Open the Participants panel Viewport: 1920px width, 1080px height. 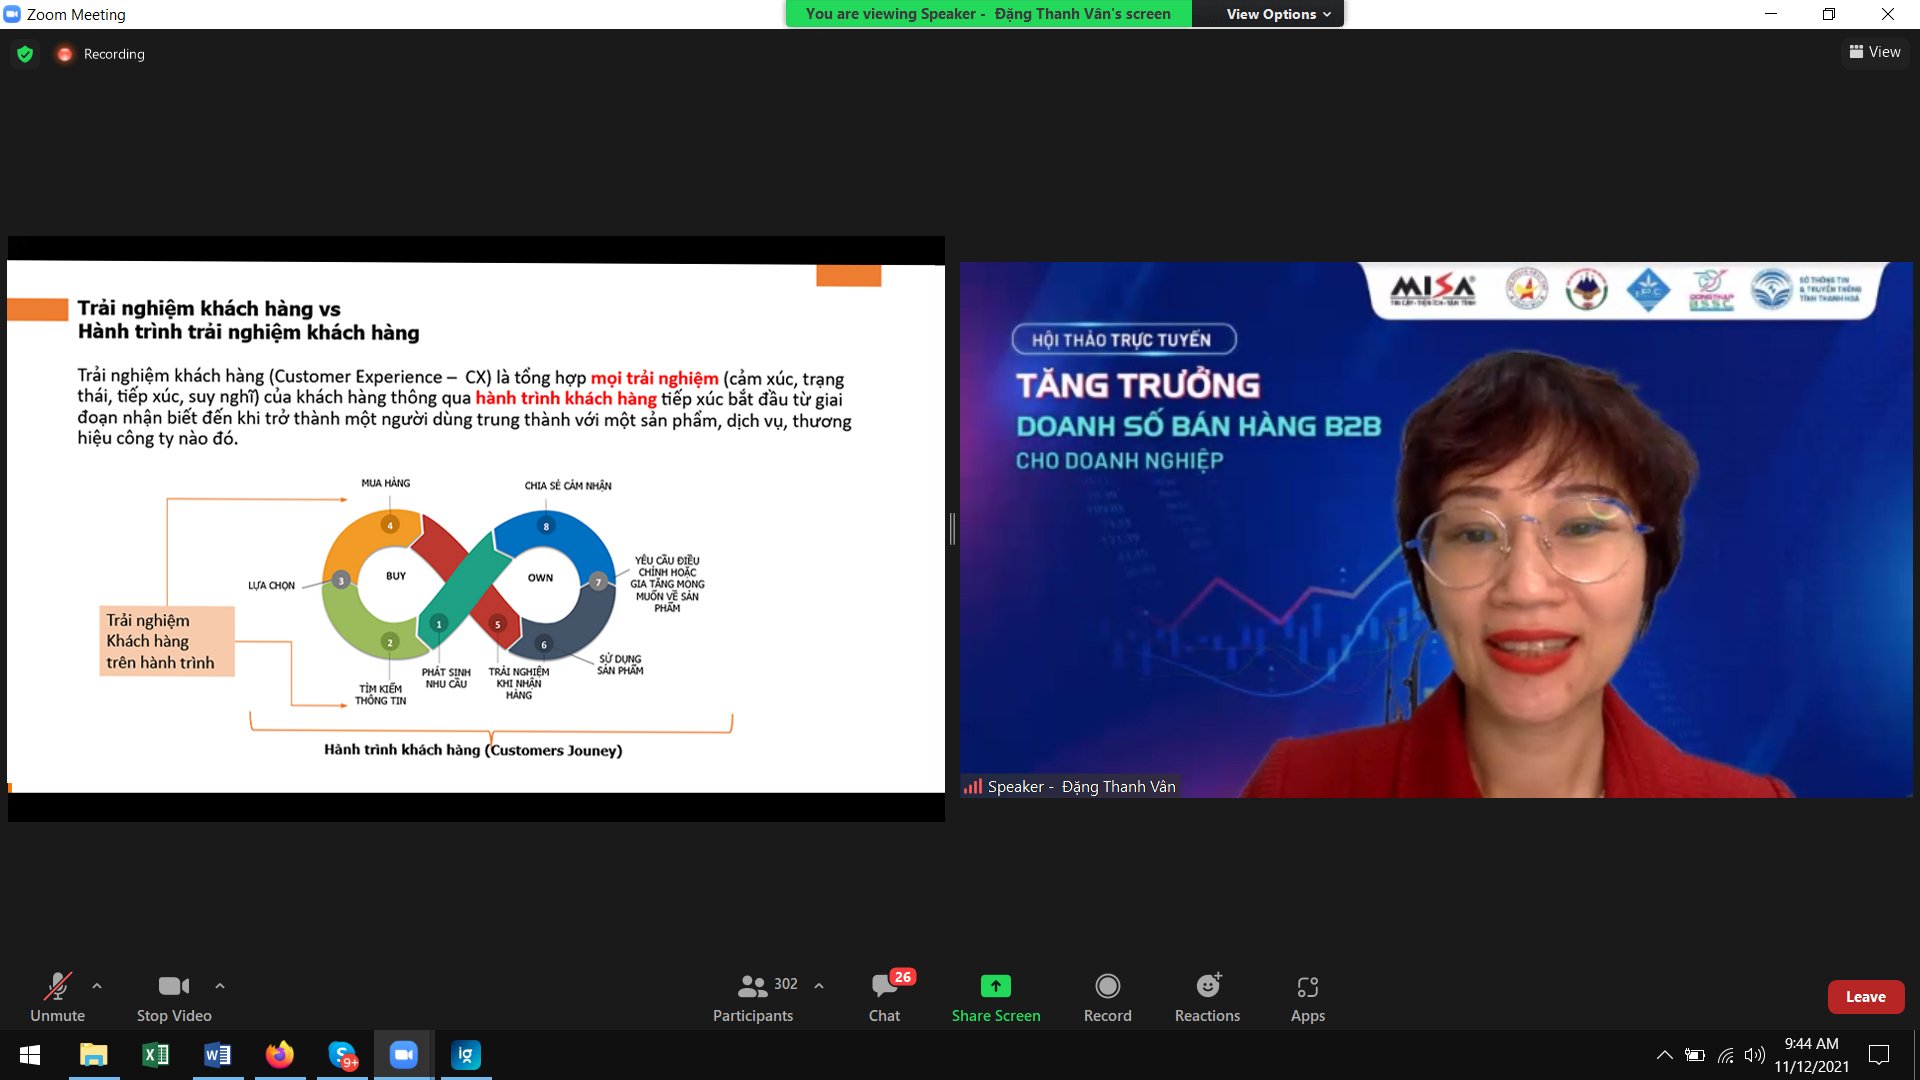pos(753,997)
